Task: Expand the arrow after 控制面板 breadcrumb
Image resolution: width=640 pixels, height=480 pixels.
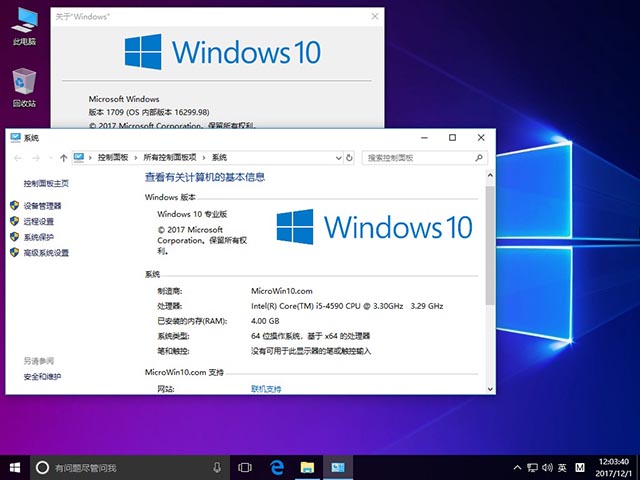Action: (x=136, y=158)
